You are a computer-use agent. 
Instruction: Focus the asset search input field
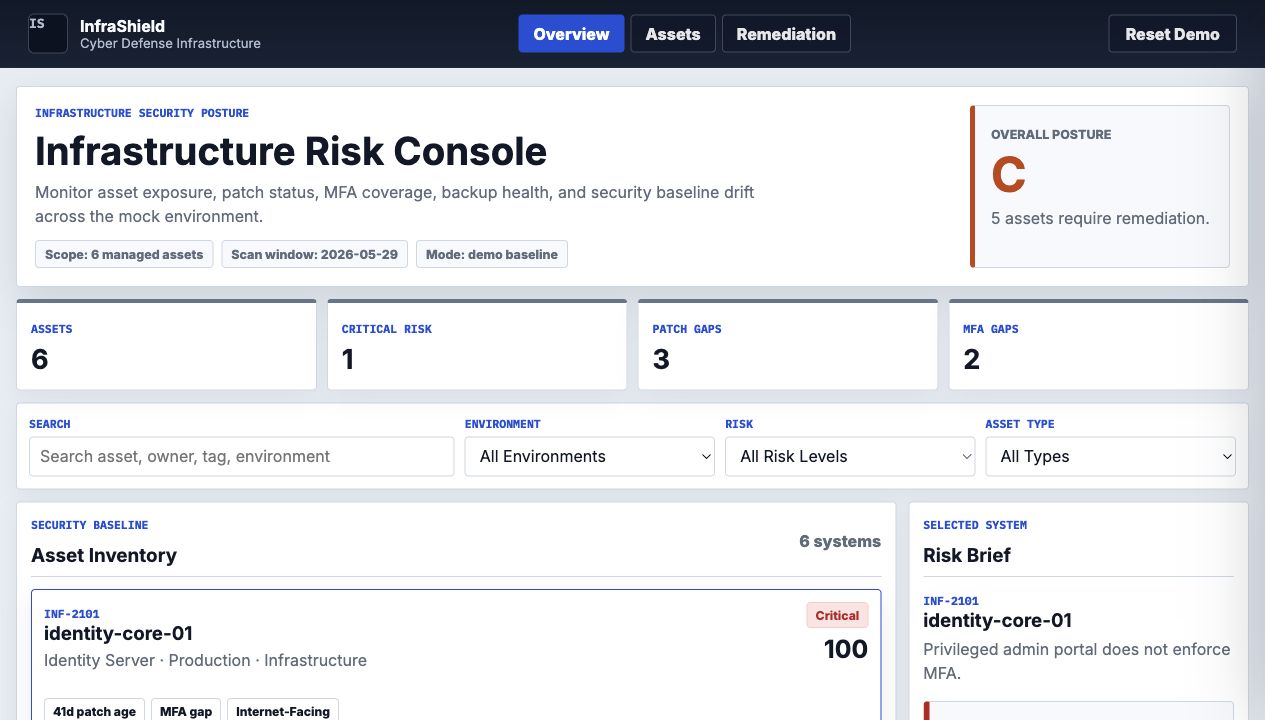(242, 456)
